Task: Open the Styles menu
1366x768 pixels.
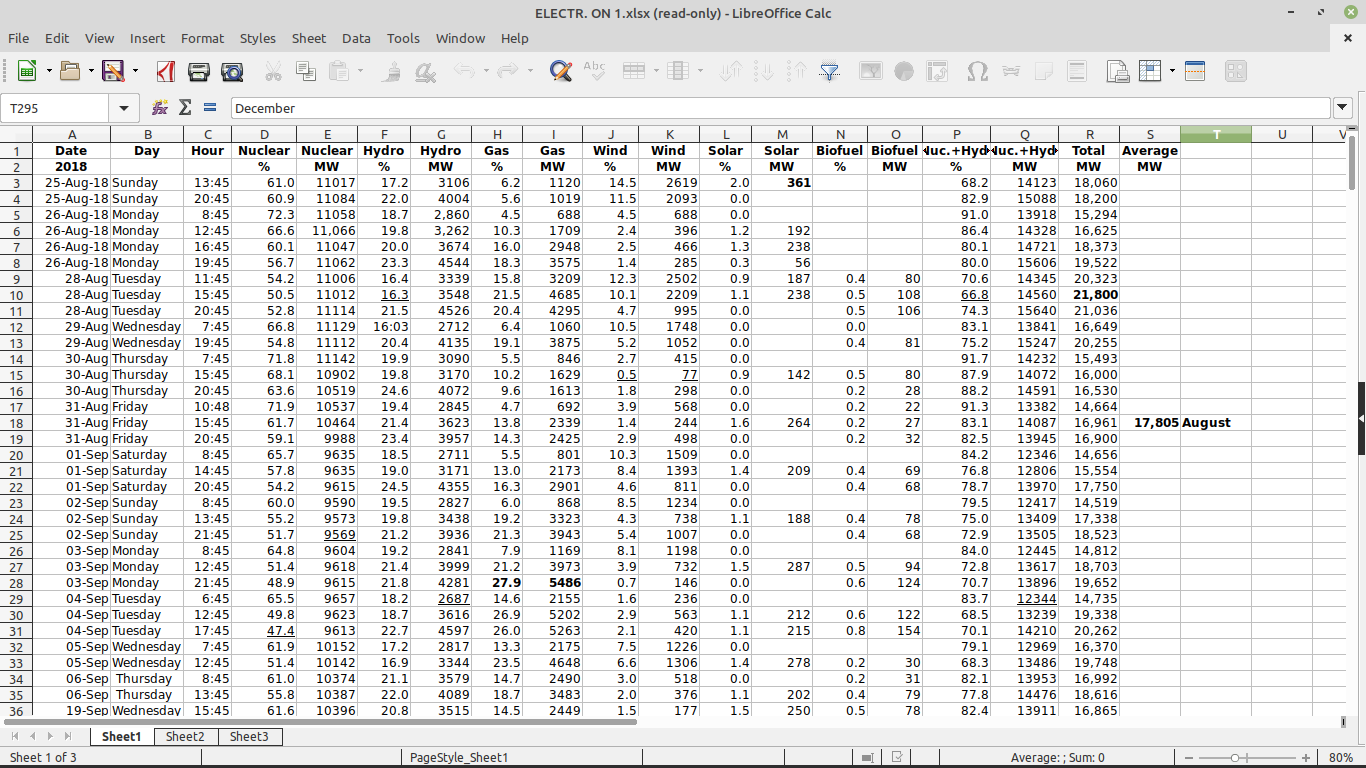Action: coord(258,38)
